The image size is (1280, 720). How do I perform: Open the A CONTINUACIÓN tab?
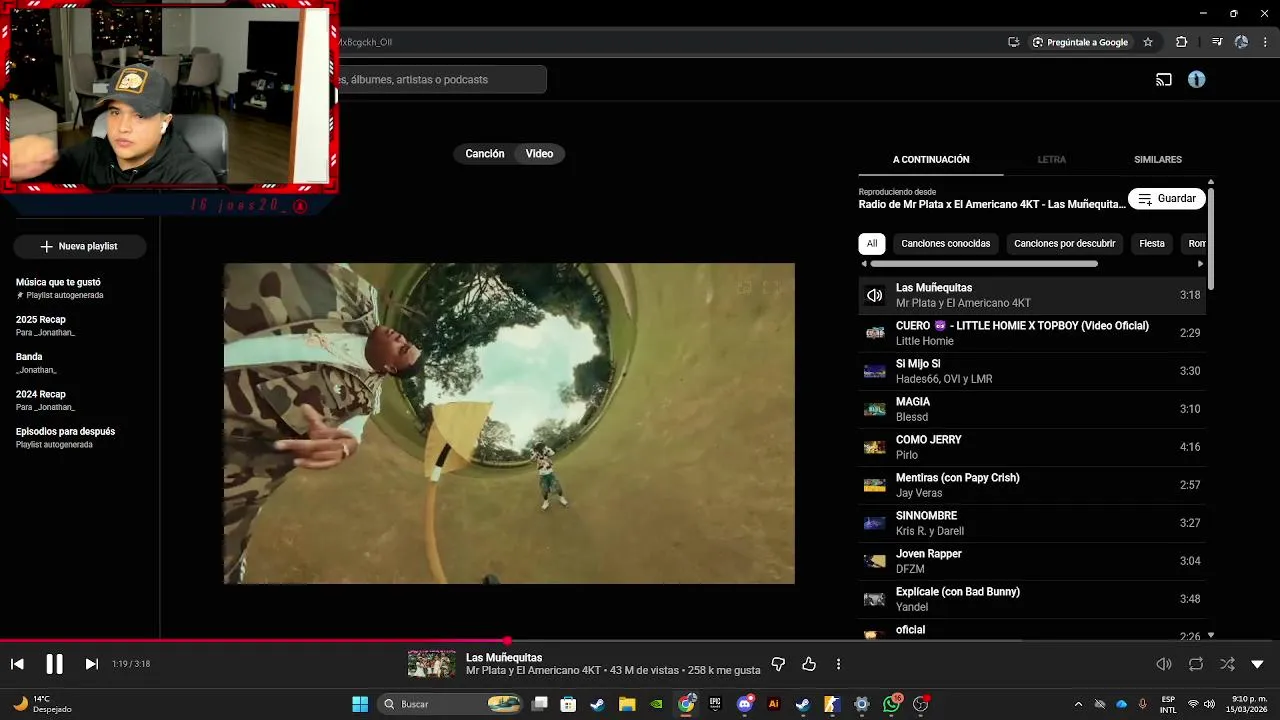click(931, 160)
